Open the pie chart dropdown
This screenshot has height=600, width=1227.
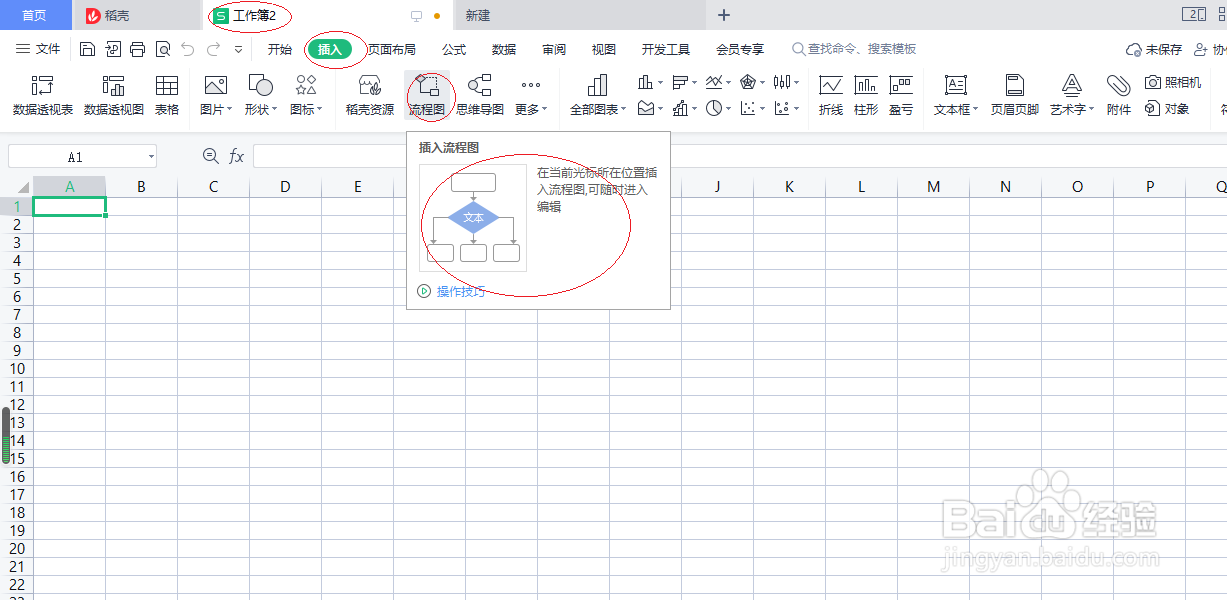[x=718, y=108]
